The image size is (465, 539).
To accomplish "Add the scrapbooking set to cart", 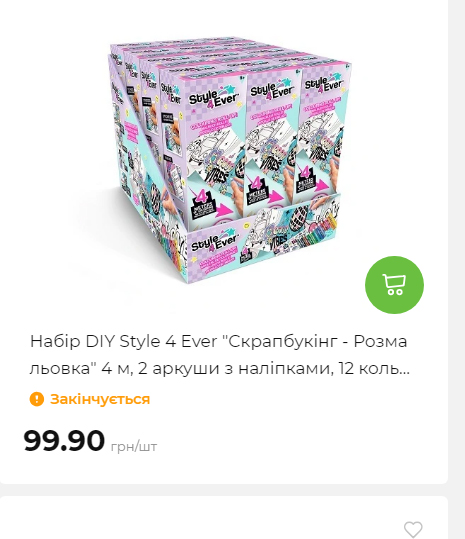I will tap(394, 285).
